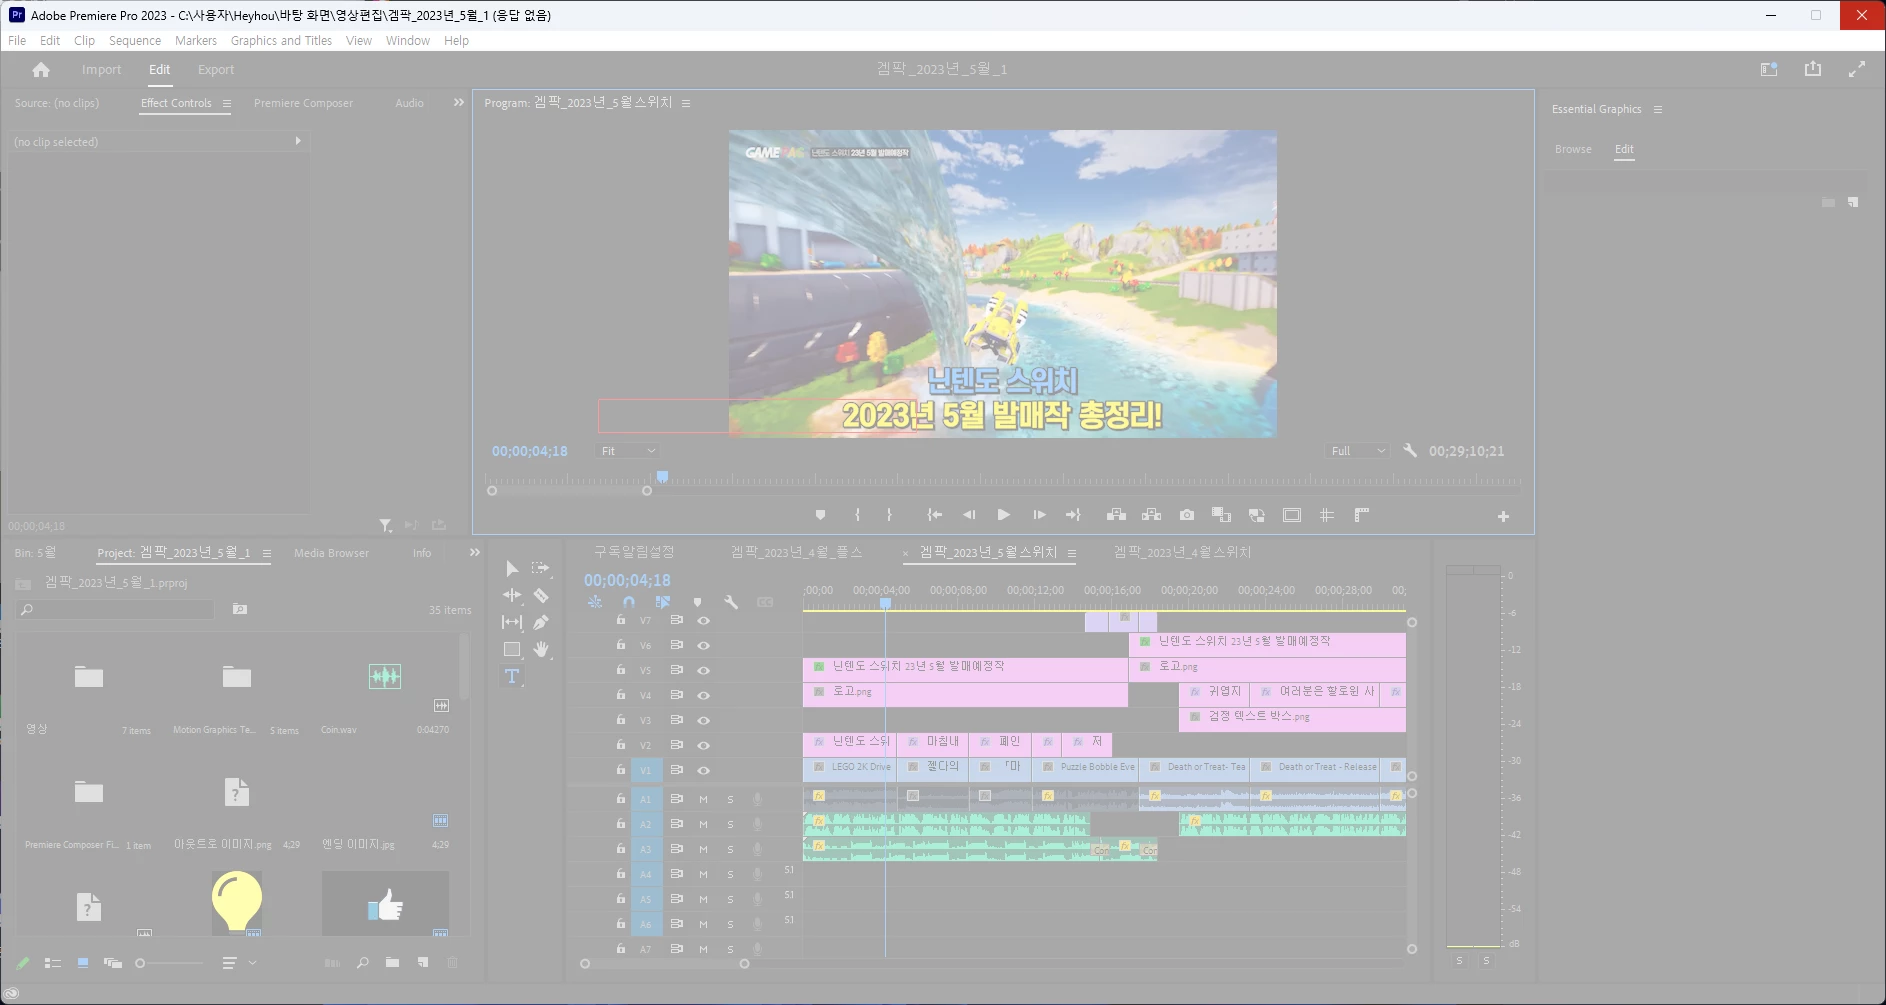The image size is (1886, 1005).
Task: Open the Export workspace
Action: (x=216, y=70)
